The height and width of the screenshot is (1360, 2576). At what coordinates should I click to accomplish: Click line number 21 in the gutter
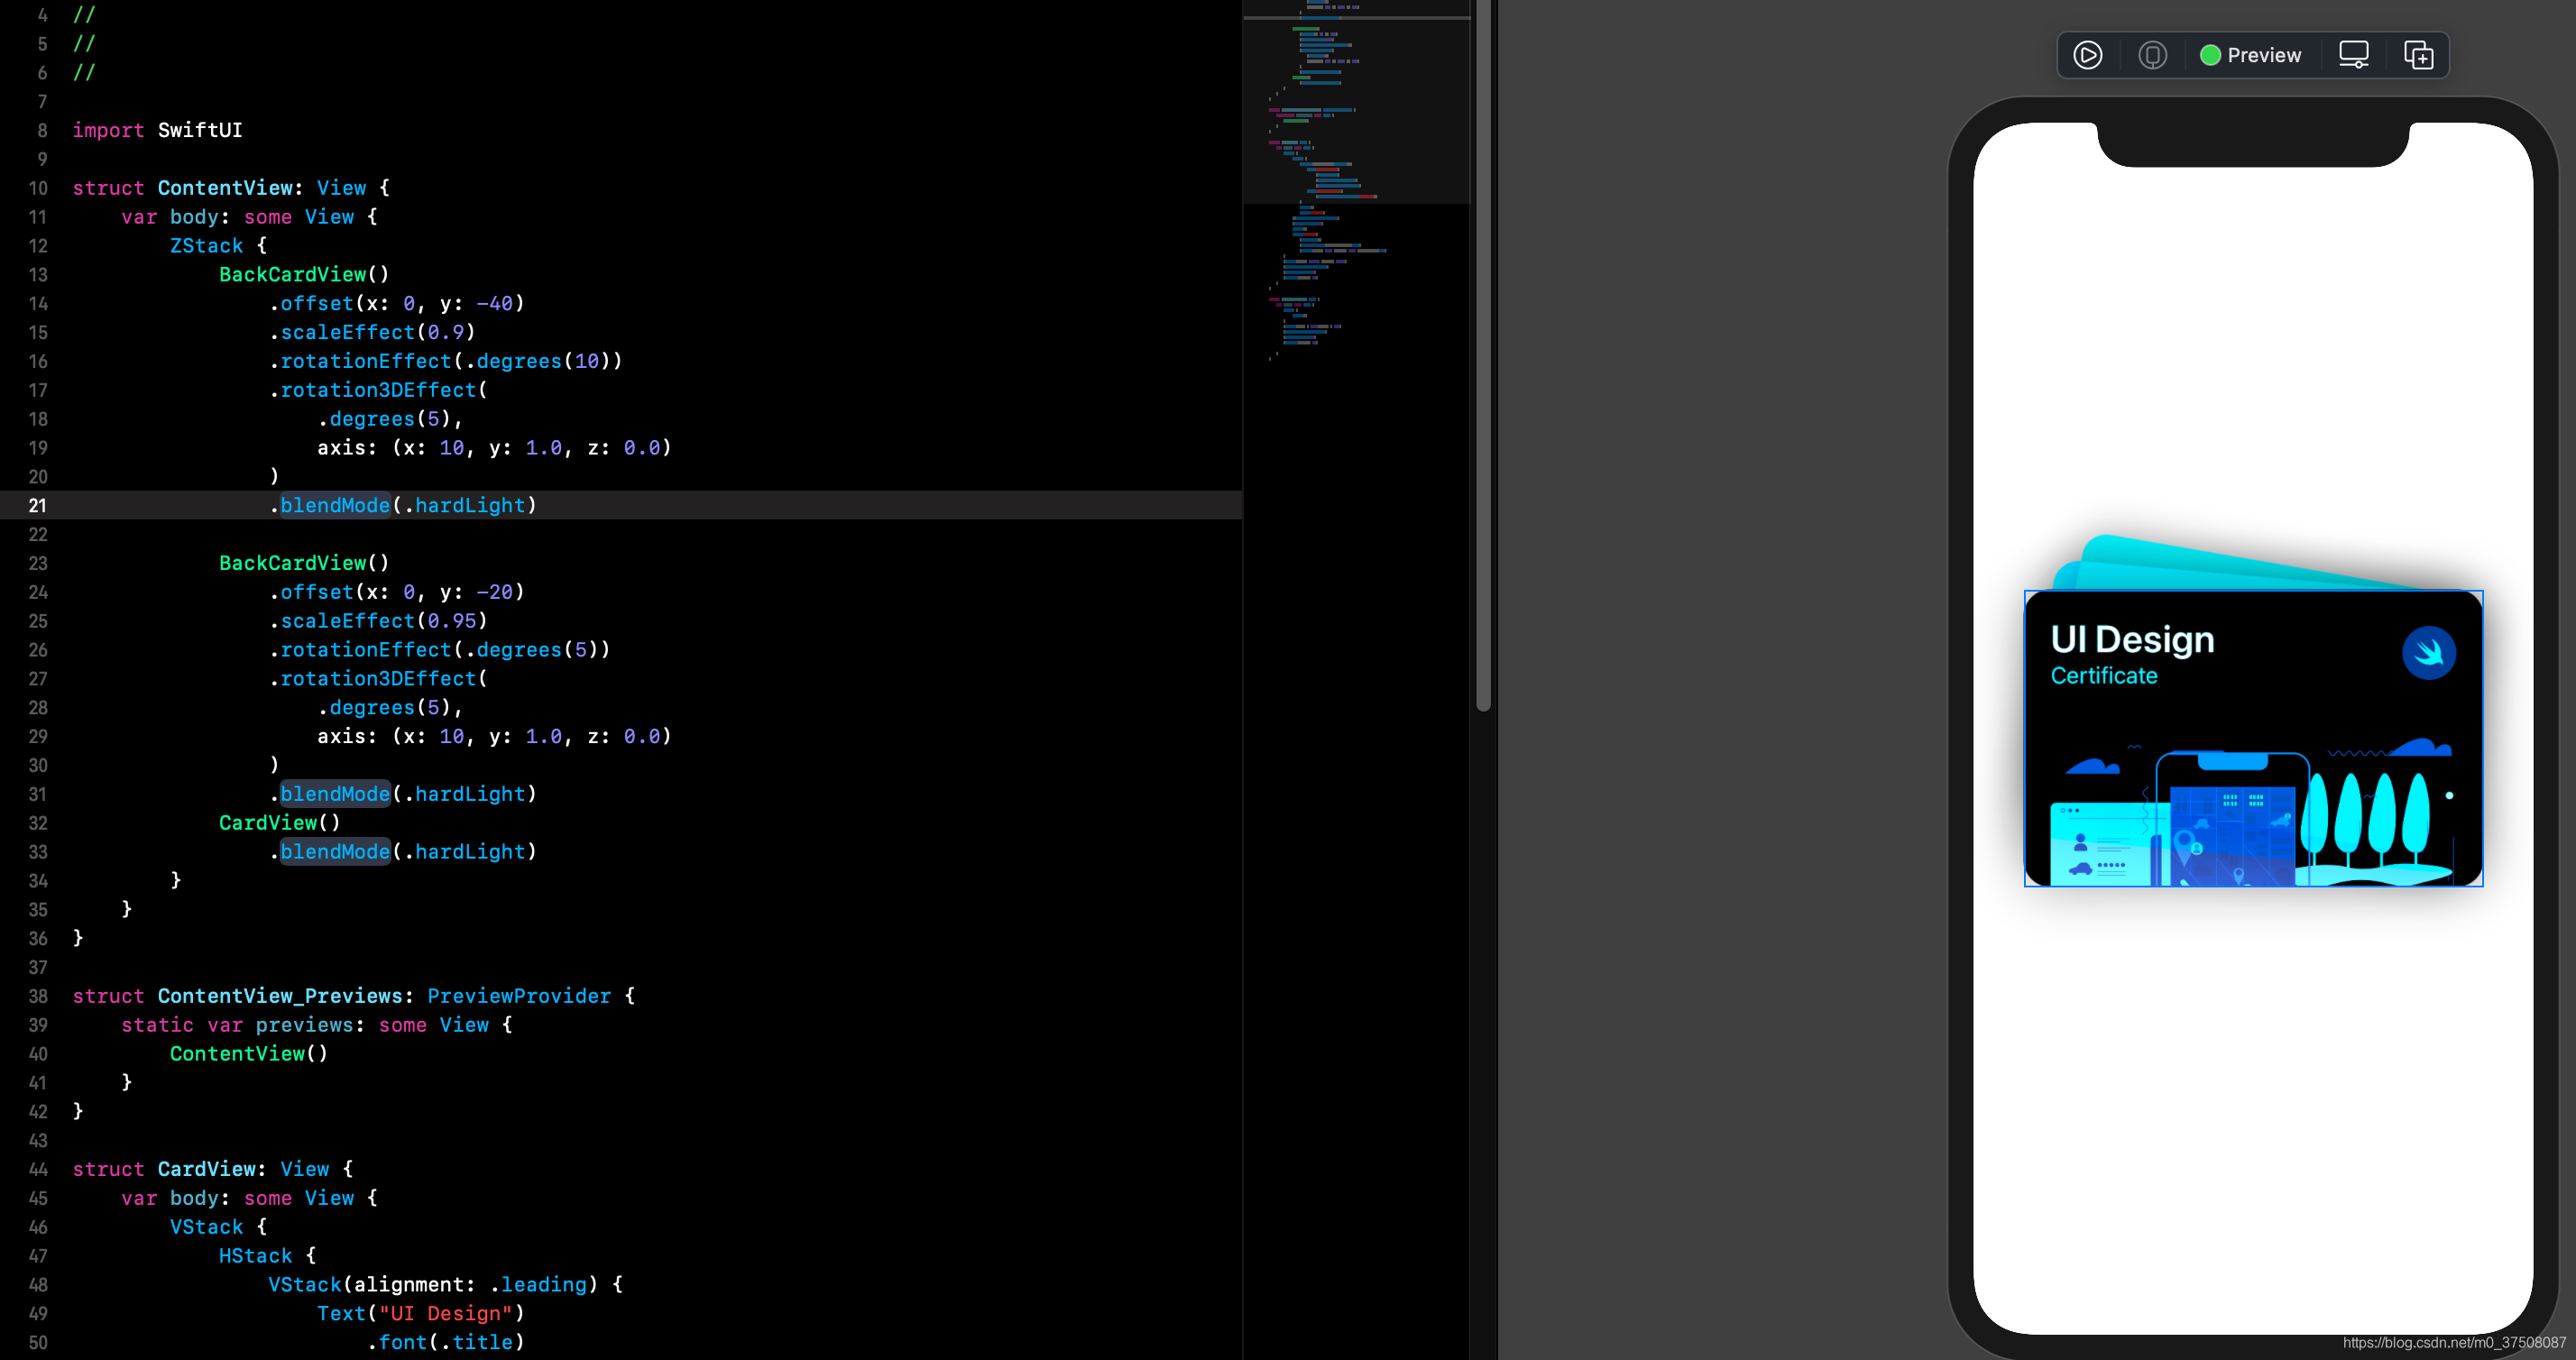37,506
